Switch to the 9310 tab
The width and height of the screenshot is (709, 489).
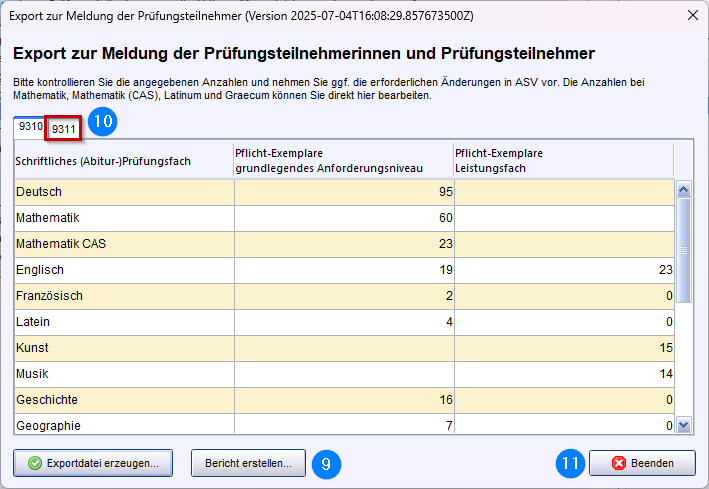pos(30,127)
